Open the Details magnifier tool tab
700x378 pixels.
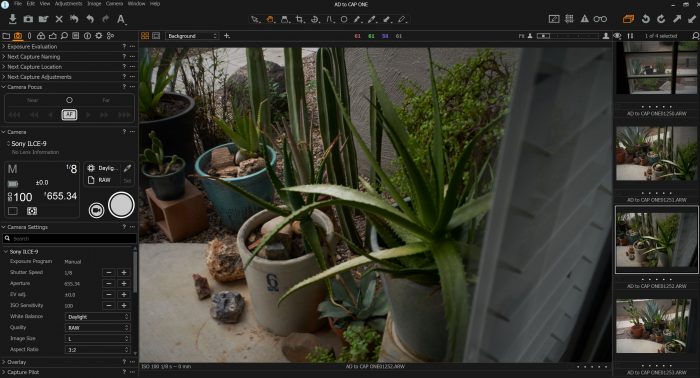[x=64, y=36]
